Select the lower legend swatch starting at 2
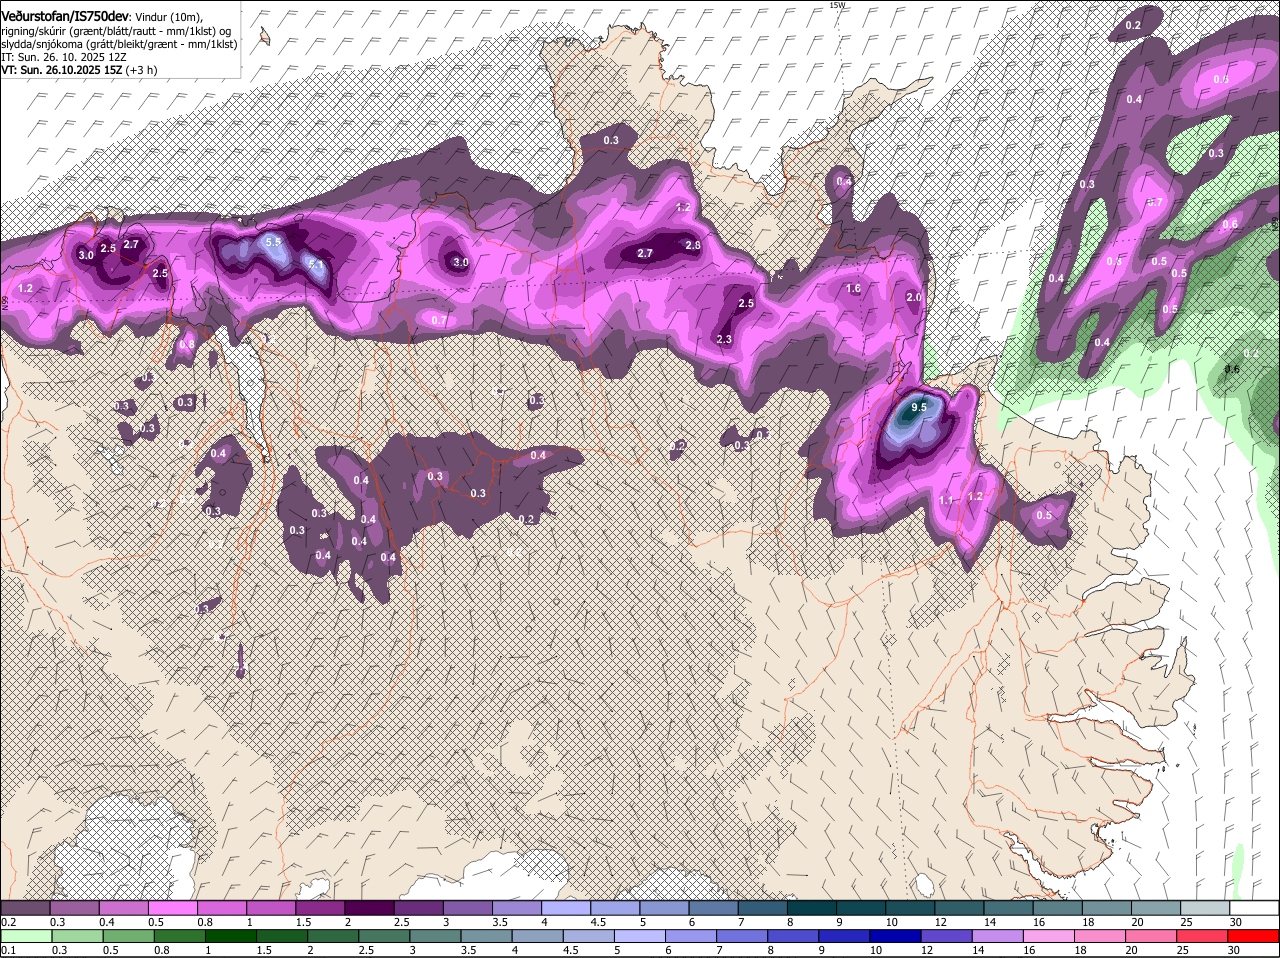This screenshot has height=958, width=1280. [x=335, y=936]
